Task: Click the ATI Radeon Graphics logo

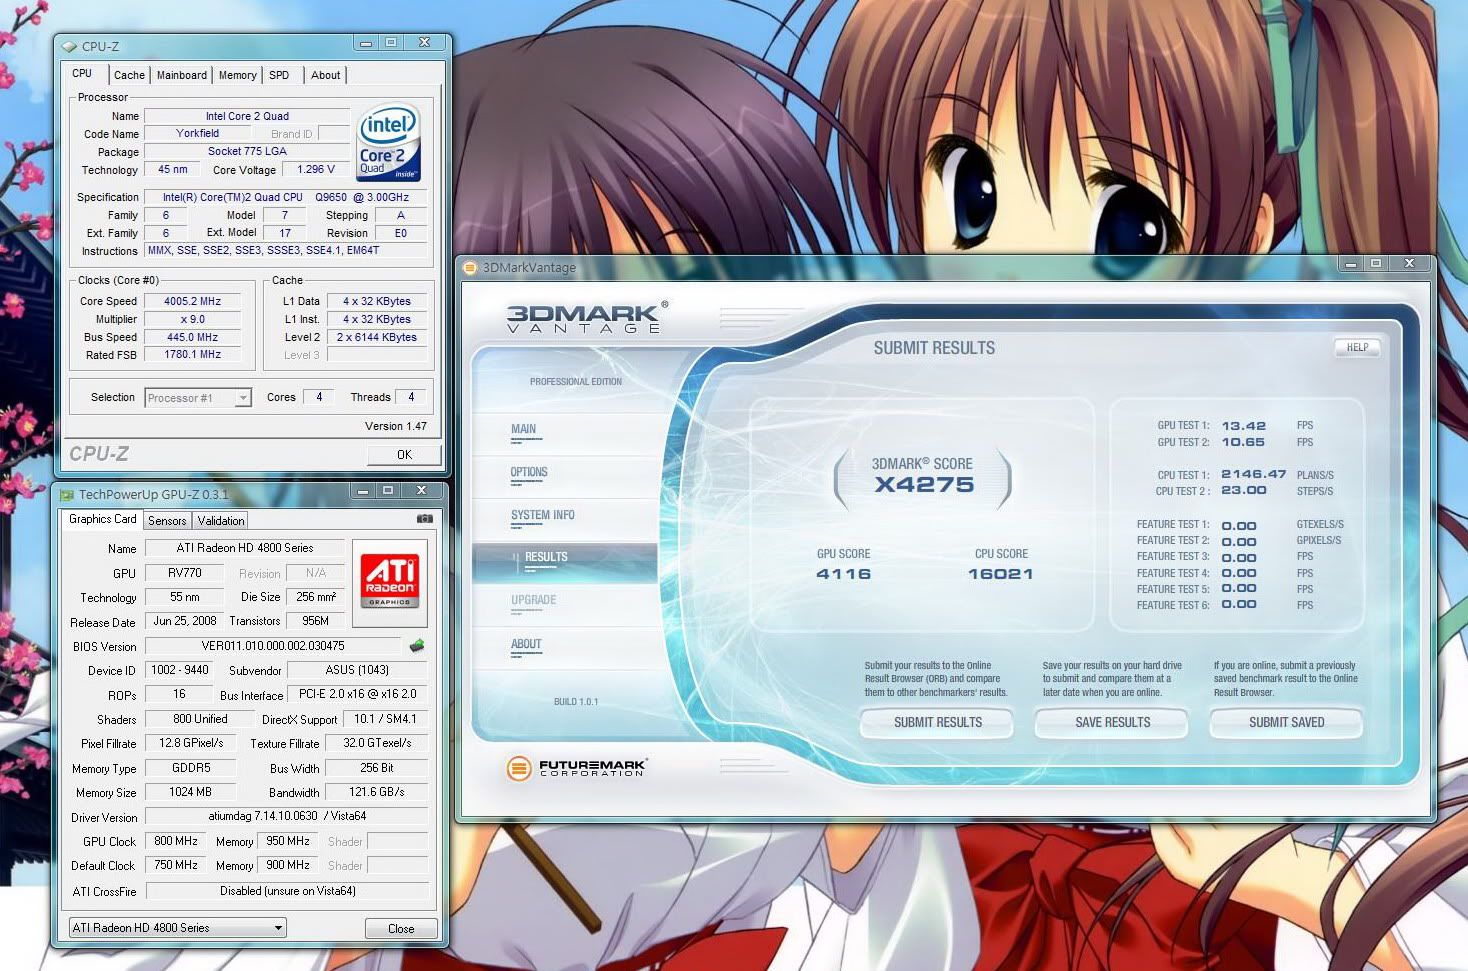Action: pyautogui.click(x=389, y=577)
